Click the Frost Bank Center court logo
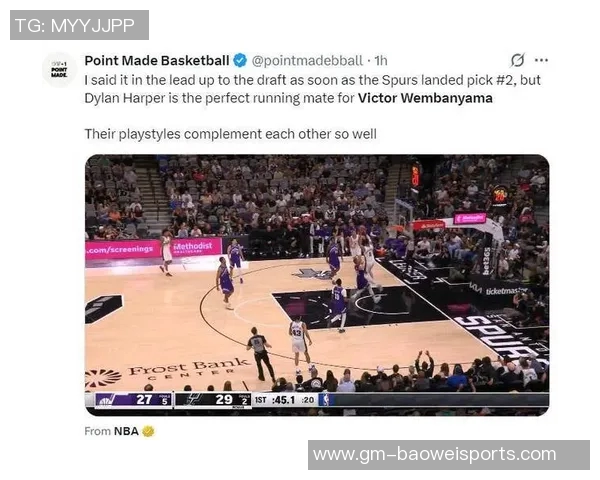 (168, 371)
